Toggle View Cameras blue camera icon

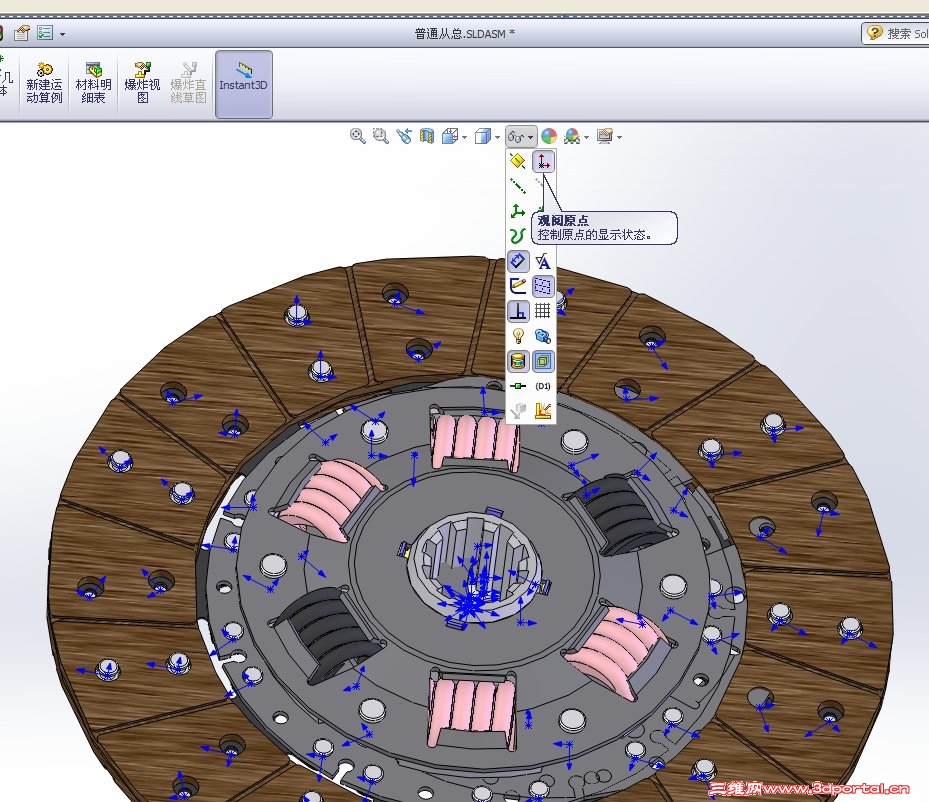543,336
